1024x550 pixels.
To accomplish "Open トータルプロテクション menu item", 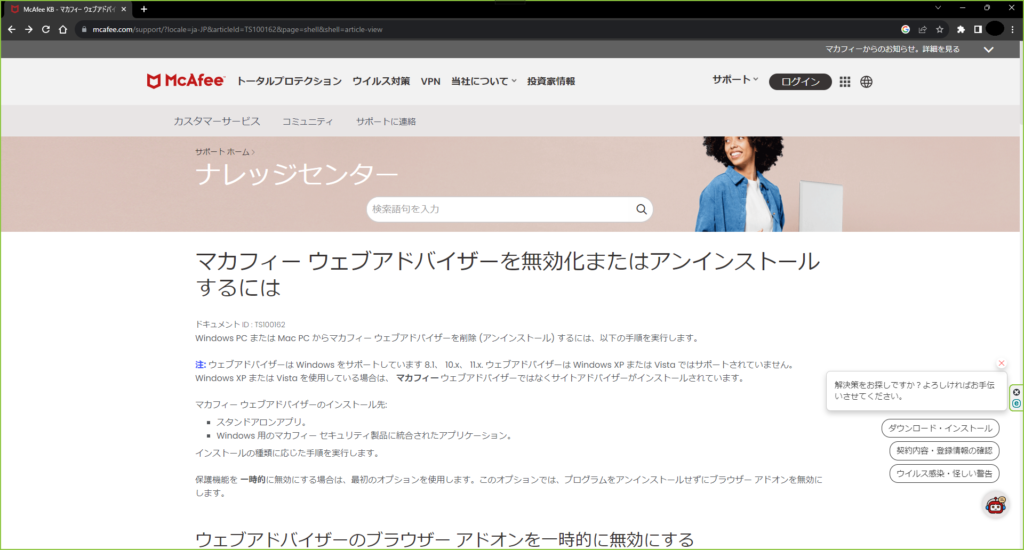I will 289,81.
